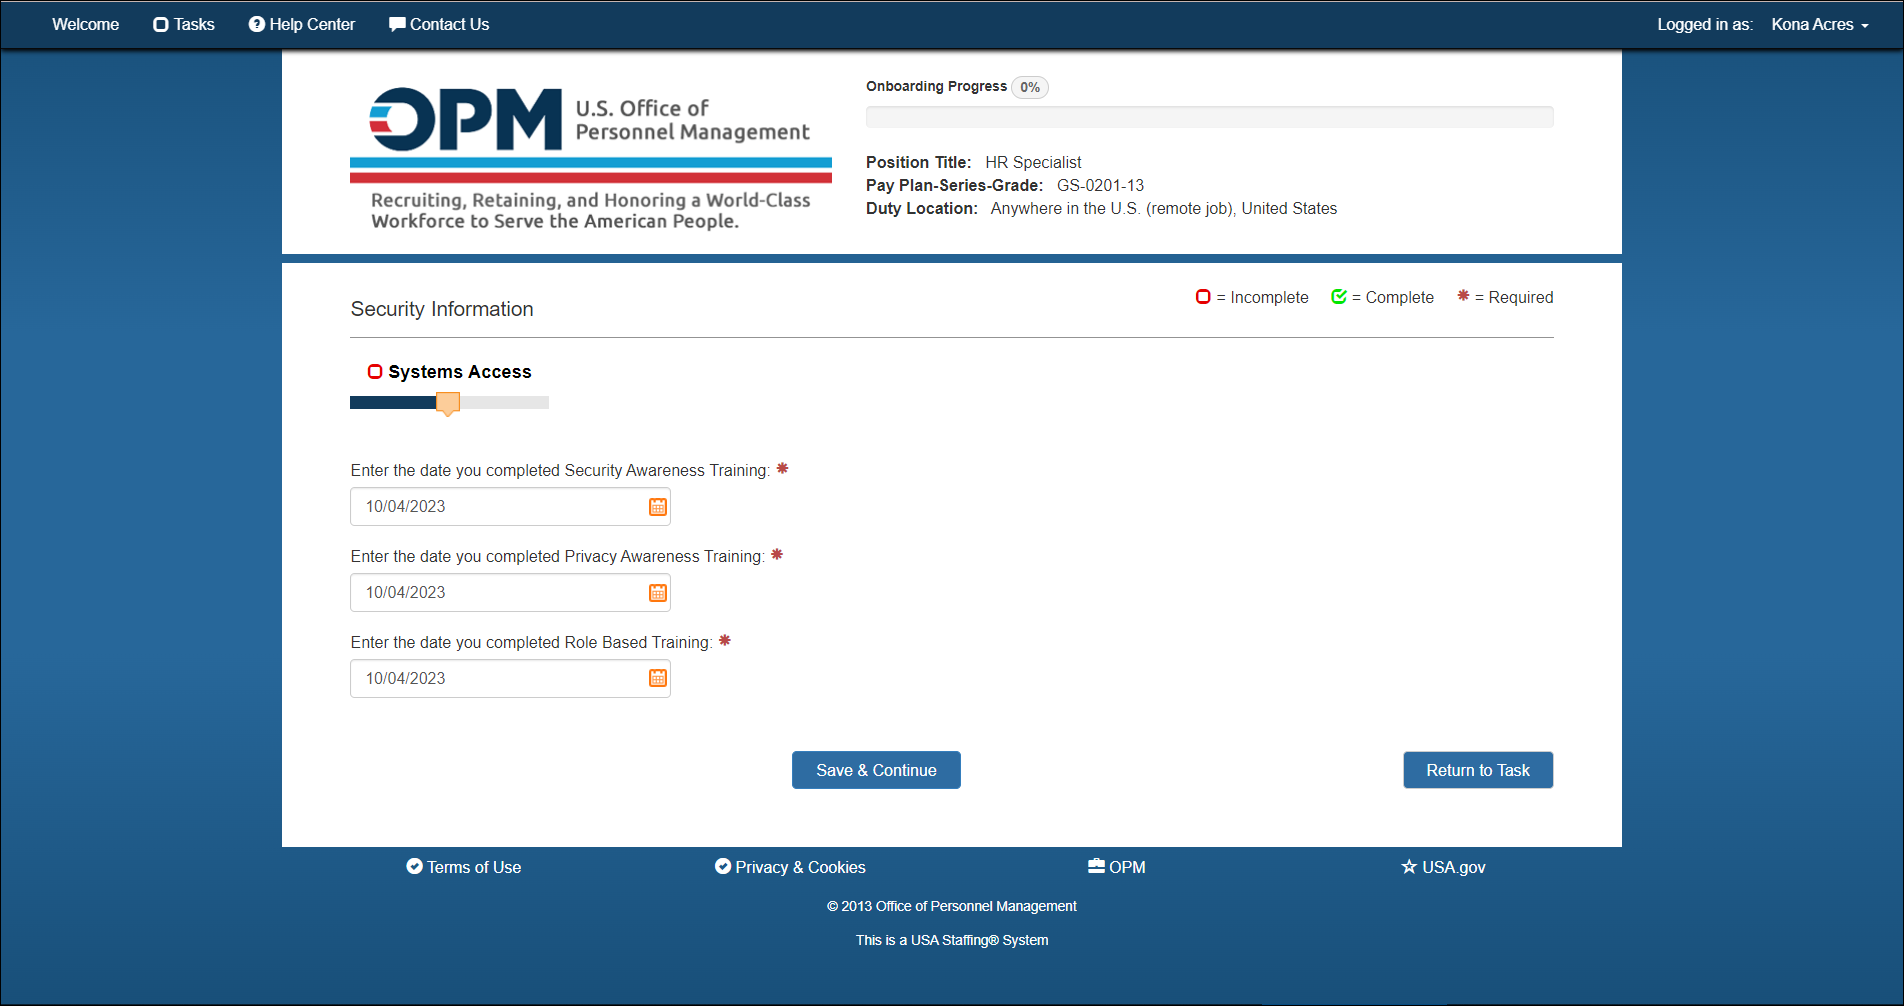Click the GS-0201-13 pay grade text
Viewport: 1904px width, 1006px height.
(1100, 185)
